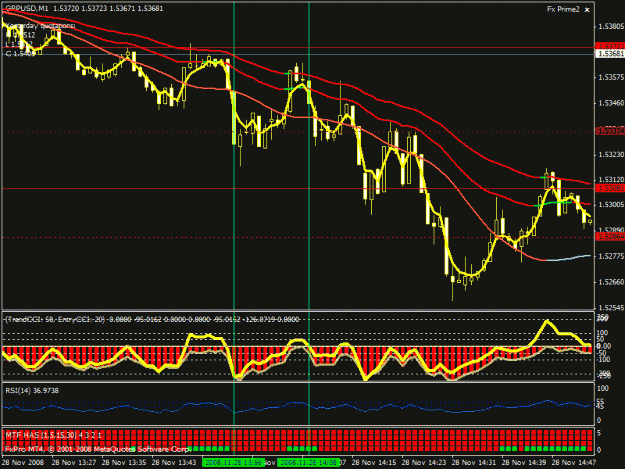
Task: Click the white 1.53681 current price label
Action: (x=610, y=54)
